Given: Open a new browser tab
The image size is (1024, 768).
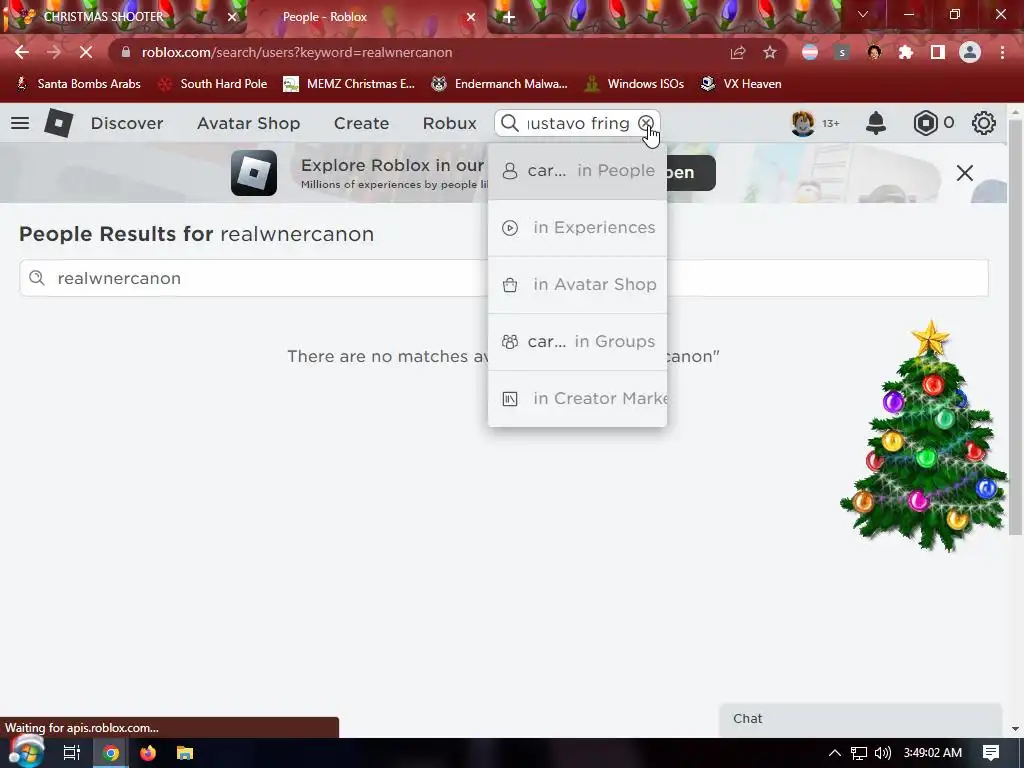Looking at the screenshot, I should coord(509,18).
